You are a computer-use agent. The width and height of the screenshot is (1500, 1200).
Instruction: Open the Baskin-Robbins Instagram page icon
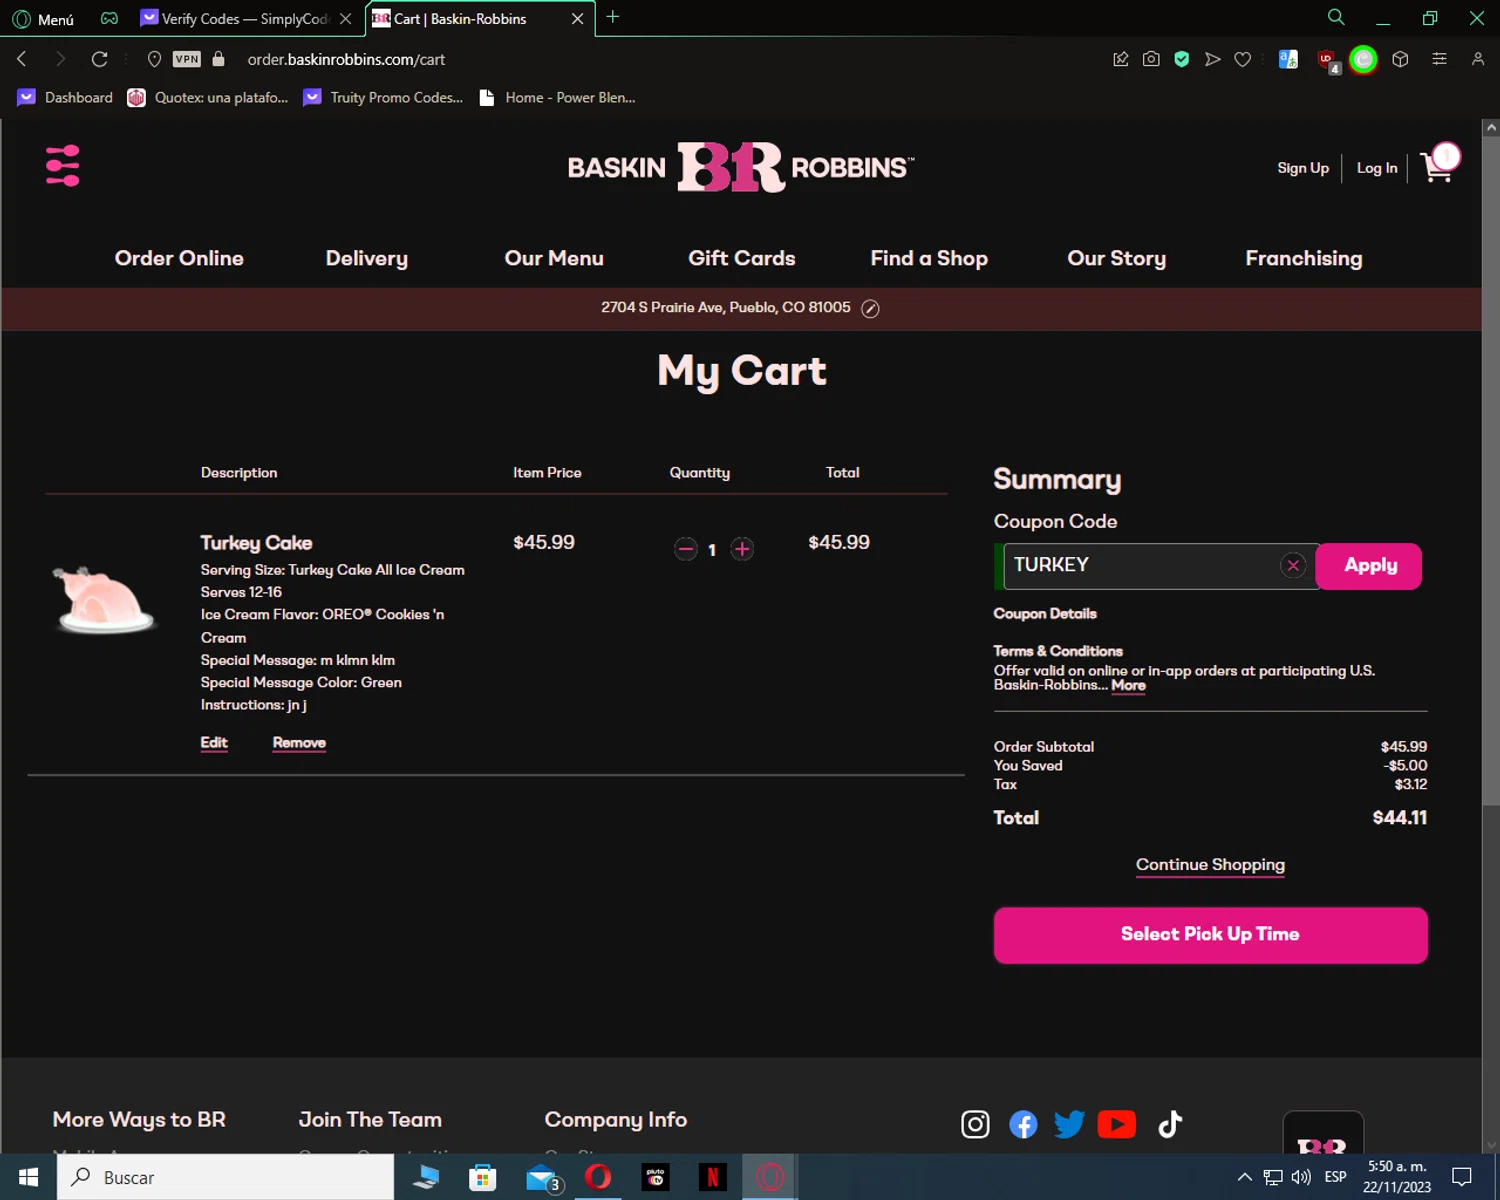pyautogui.click(x=975, y=1125)
